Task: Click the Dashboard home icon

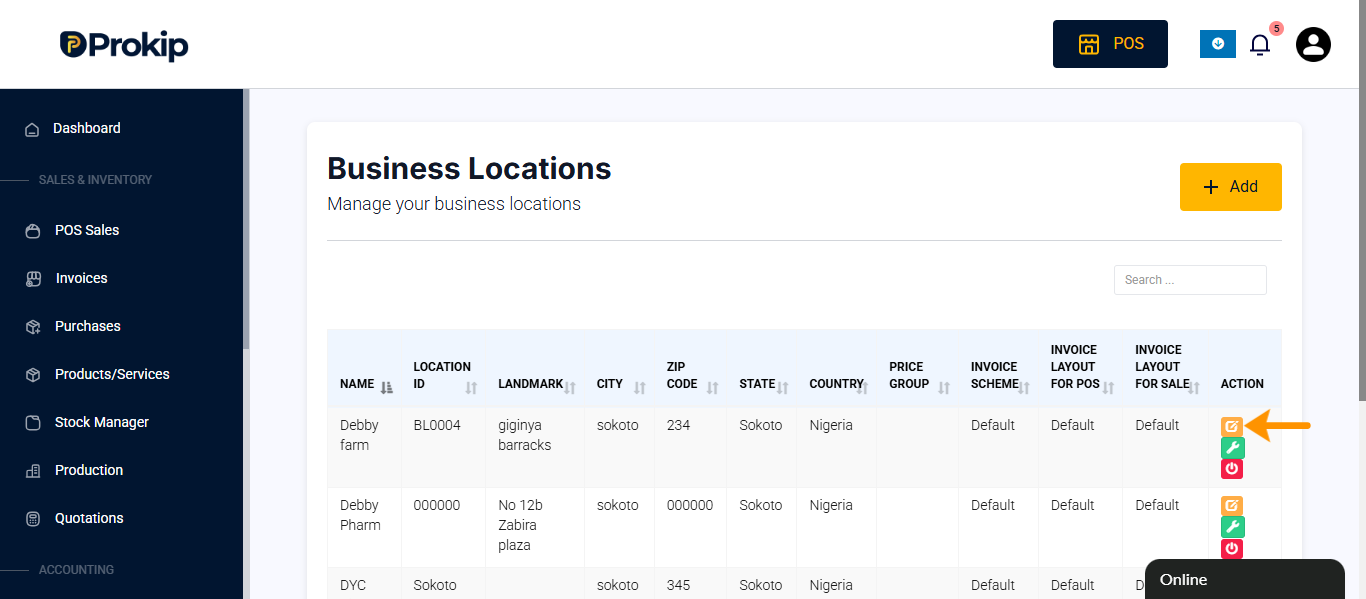Action: 33,129
